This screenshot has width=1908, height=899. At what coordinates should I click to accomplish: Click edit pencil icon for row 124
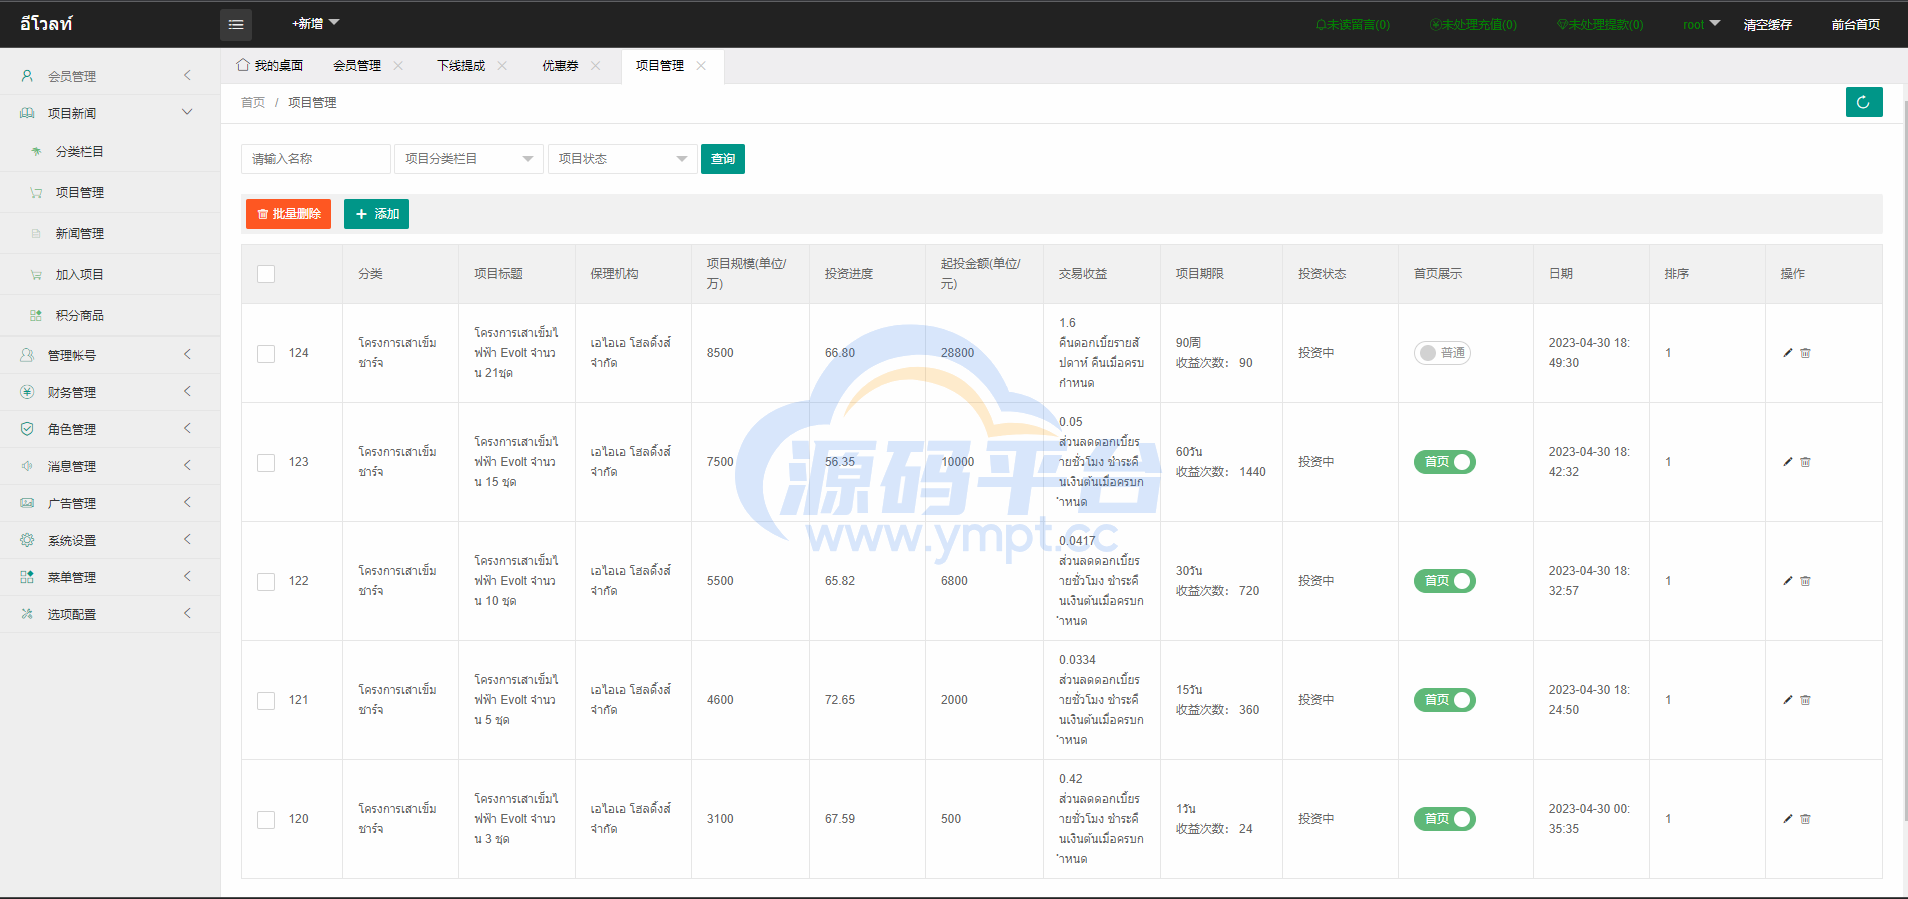point(1788,353)
